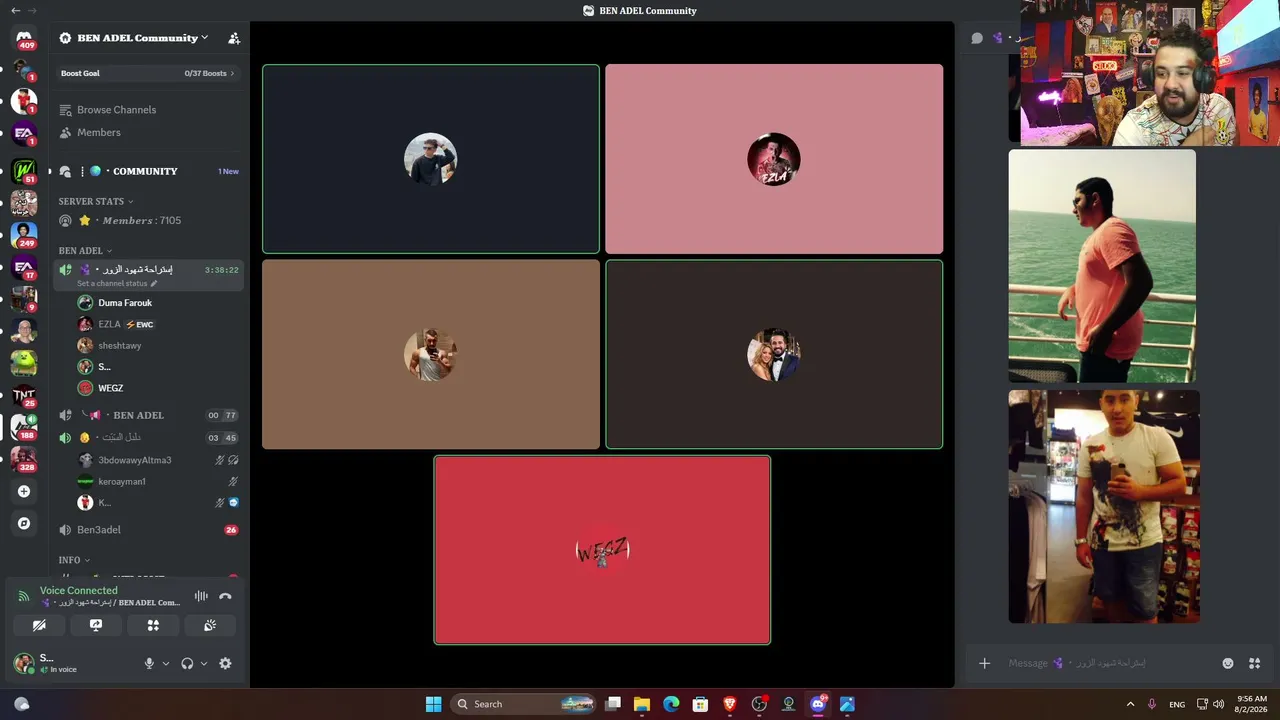Open the man-by-the-sea image in chat
1280x720 pixels.
pos(1102,266)
